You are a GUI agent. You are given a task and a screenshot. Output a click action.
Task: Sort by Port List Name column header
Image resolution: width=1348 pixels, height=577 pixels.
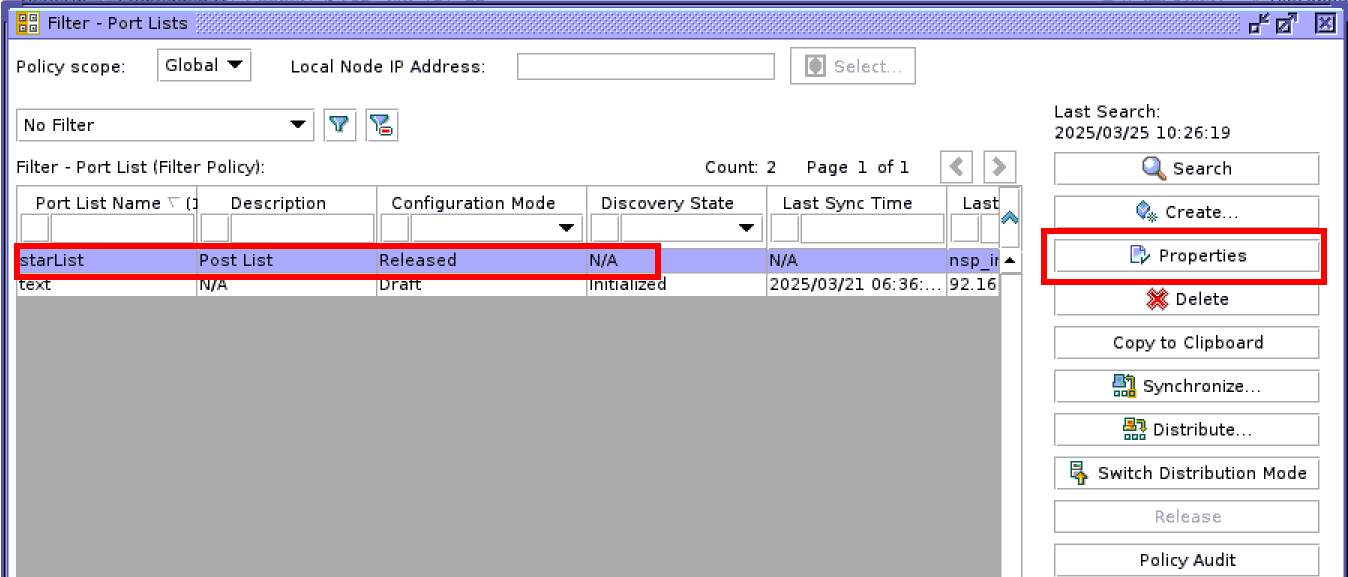[x=98, y=203]
